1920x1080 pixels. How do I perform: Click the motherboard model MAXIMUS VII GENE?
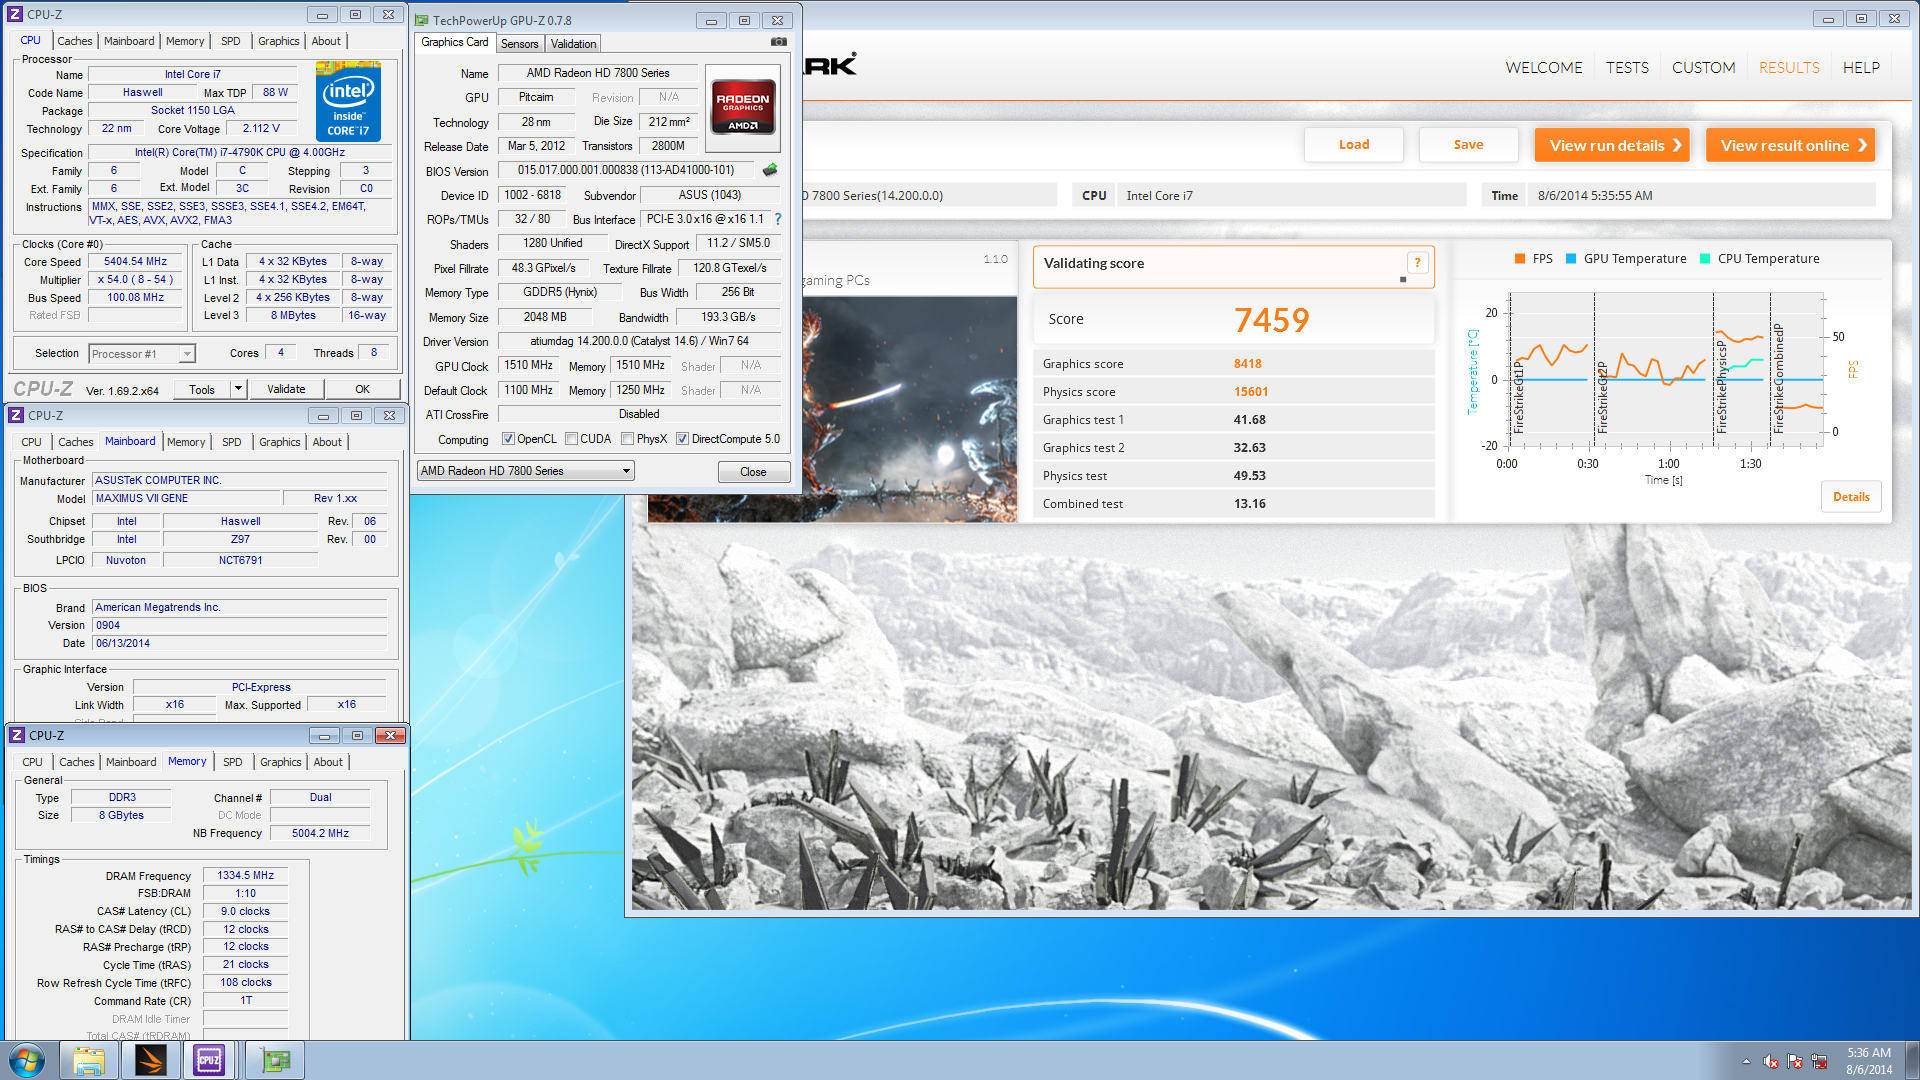point(186,498)
